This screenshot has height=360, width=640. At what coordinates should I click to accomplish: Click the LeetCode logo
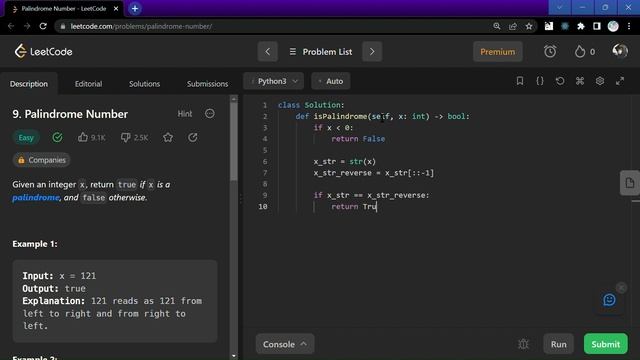click(x=43, y=51)
